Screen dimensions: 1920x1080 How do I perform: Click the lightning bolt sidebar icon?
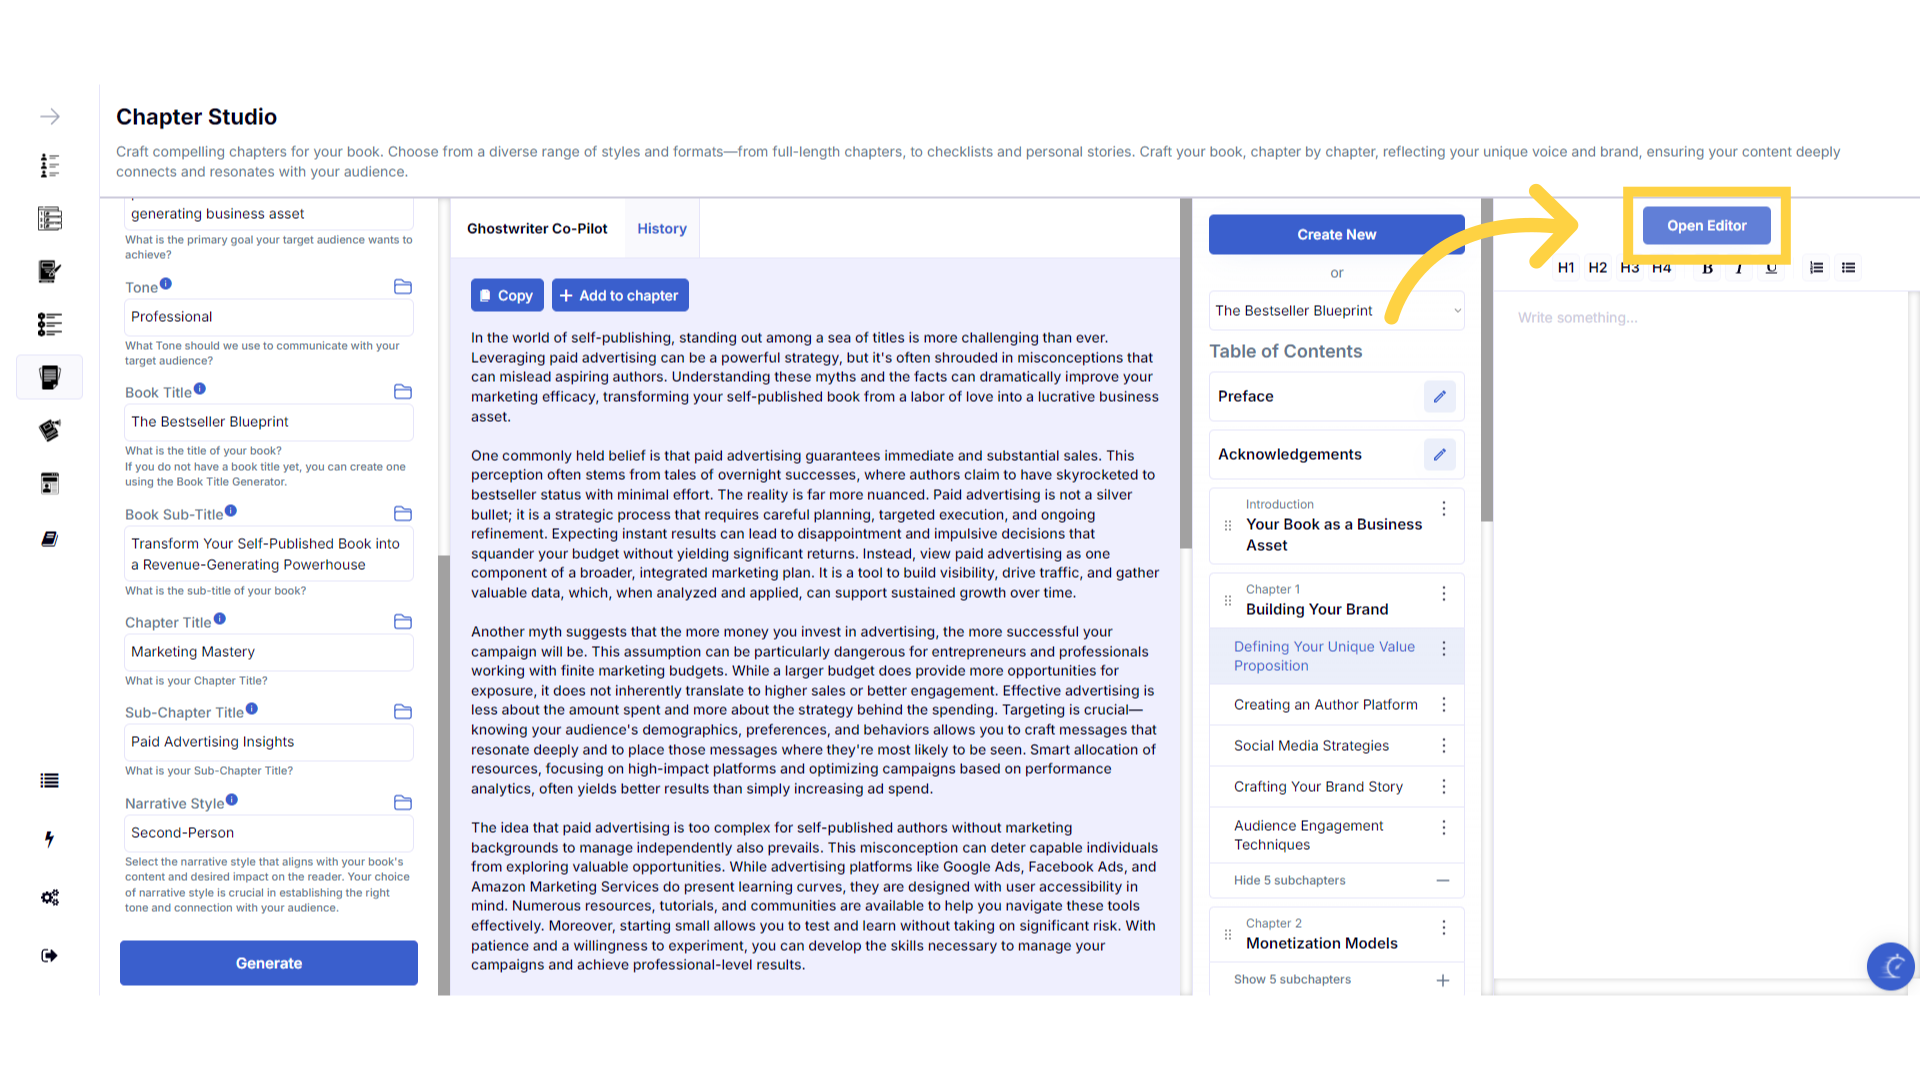tap(50, 839)
